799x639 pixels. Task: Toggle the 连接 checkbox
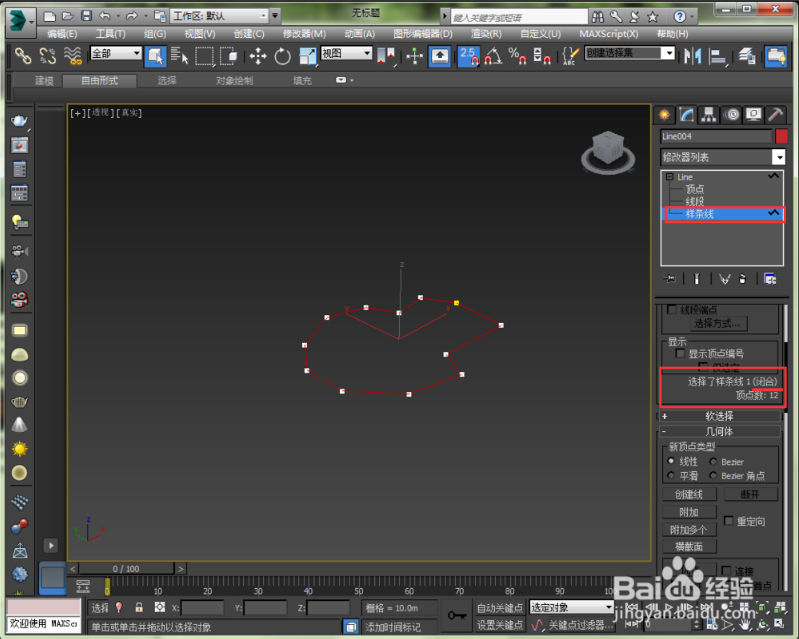point(727,570)
